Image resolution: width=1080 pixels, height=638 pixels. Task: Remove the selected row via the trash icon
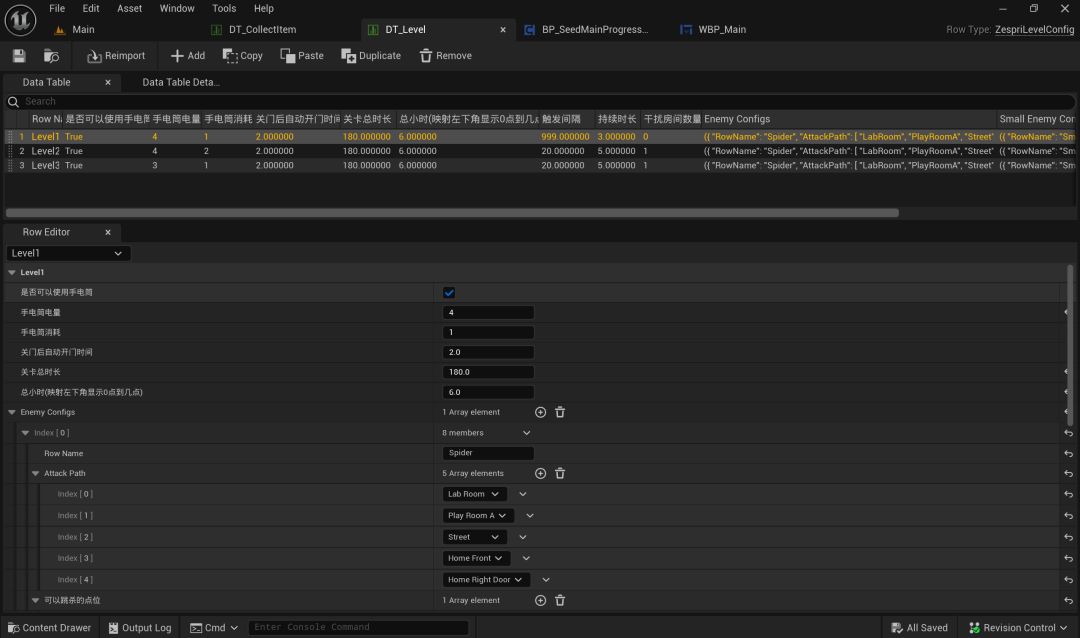click(446, 56)
